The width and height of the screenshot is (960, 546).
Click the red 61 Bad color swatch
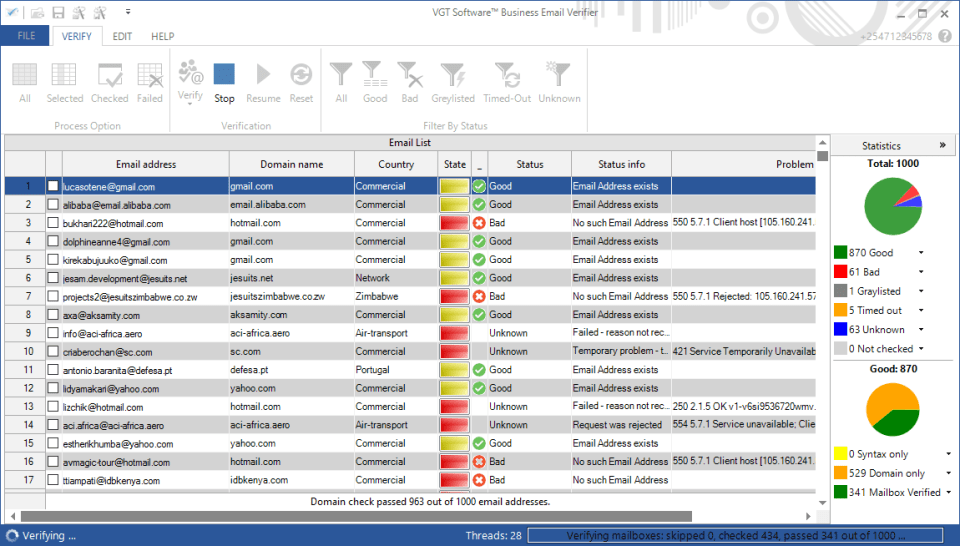840,271
